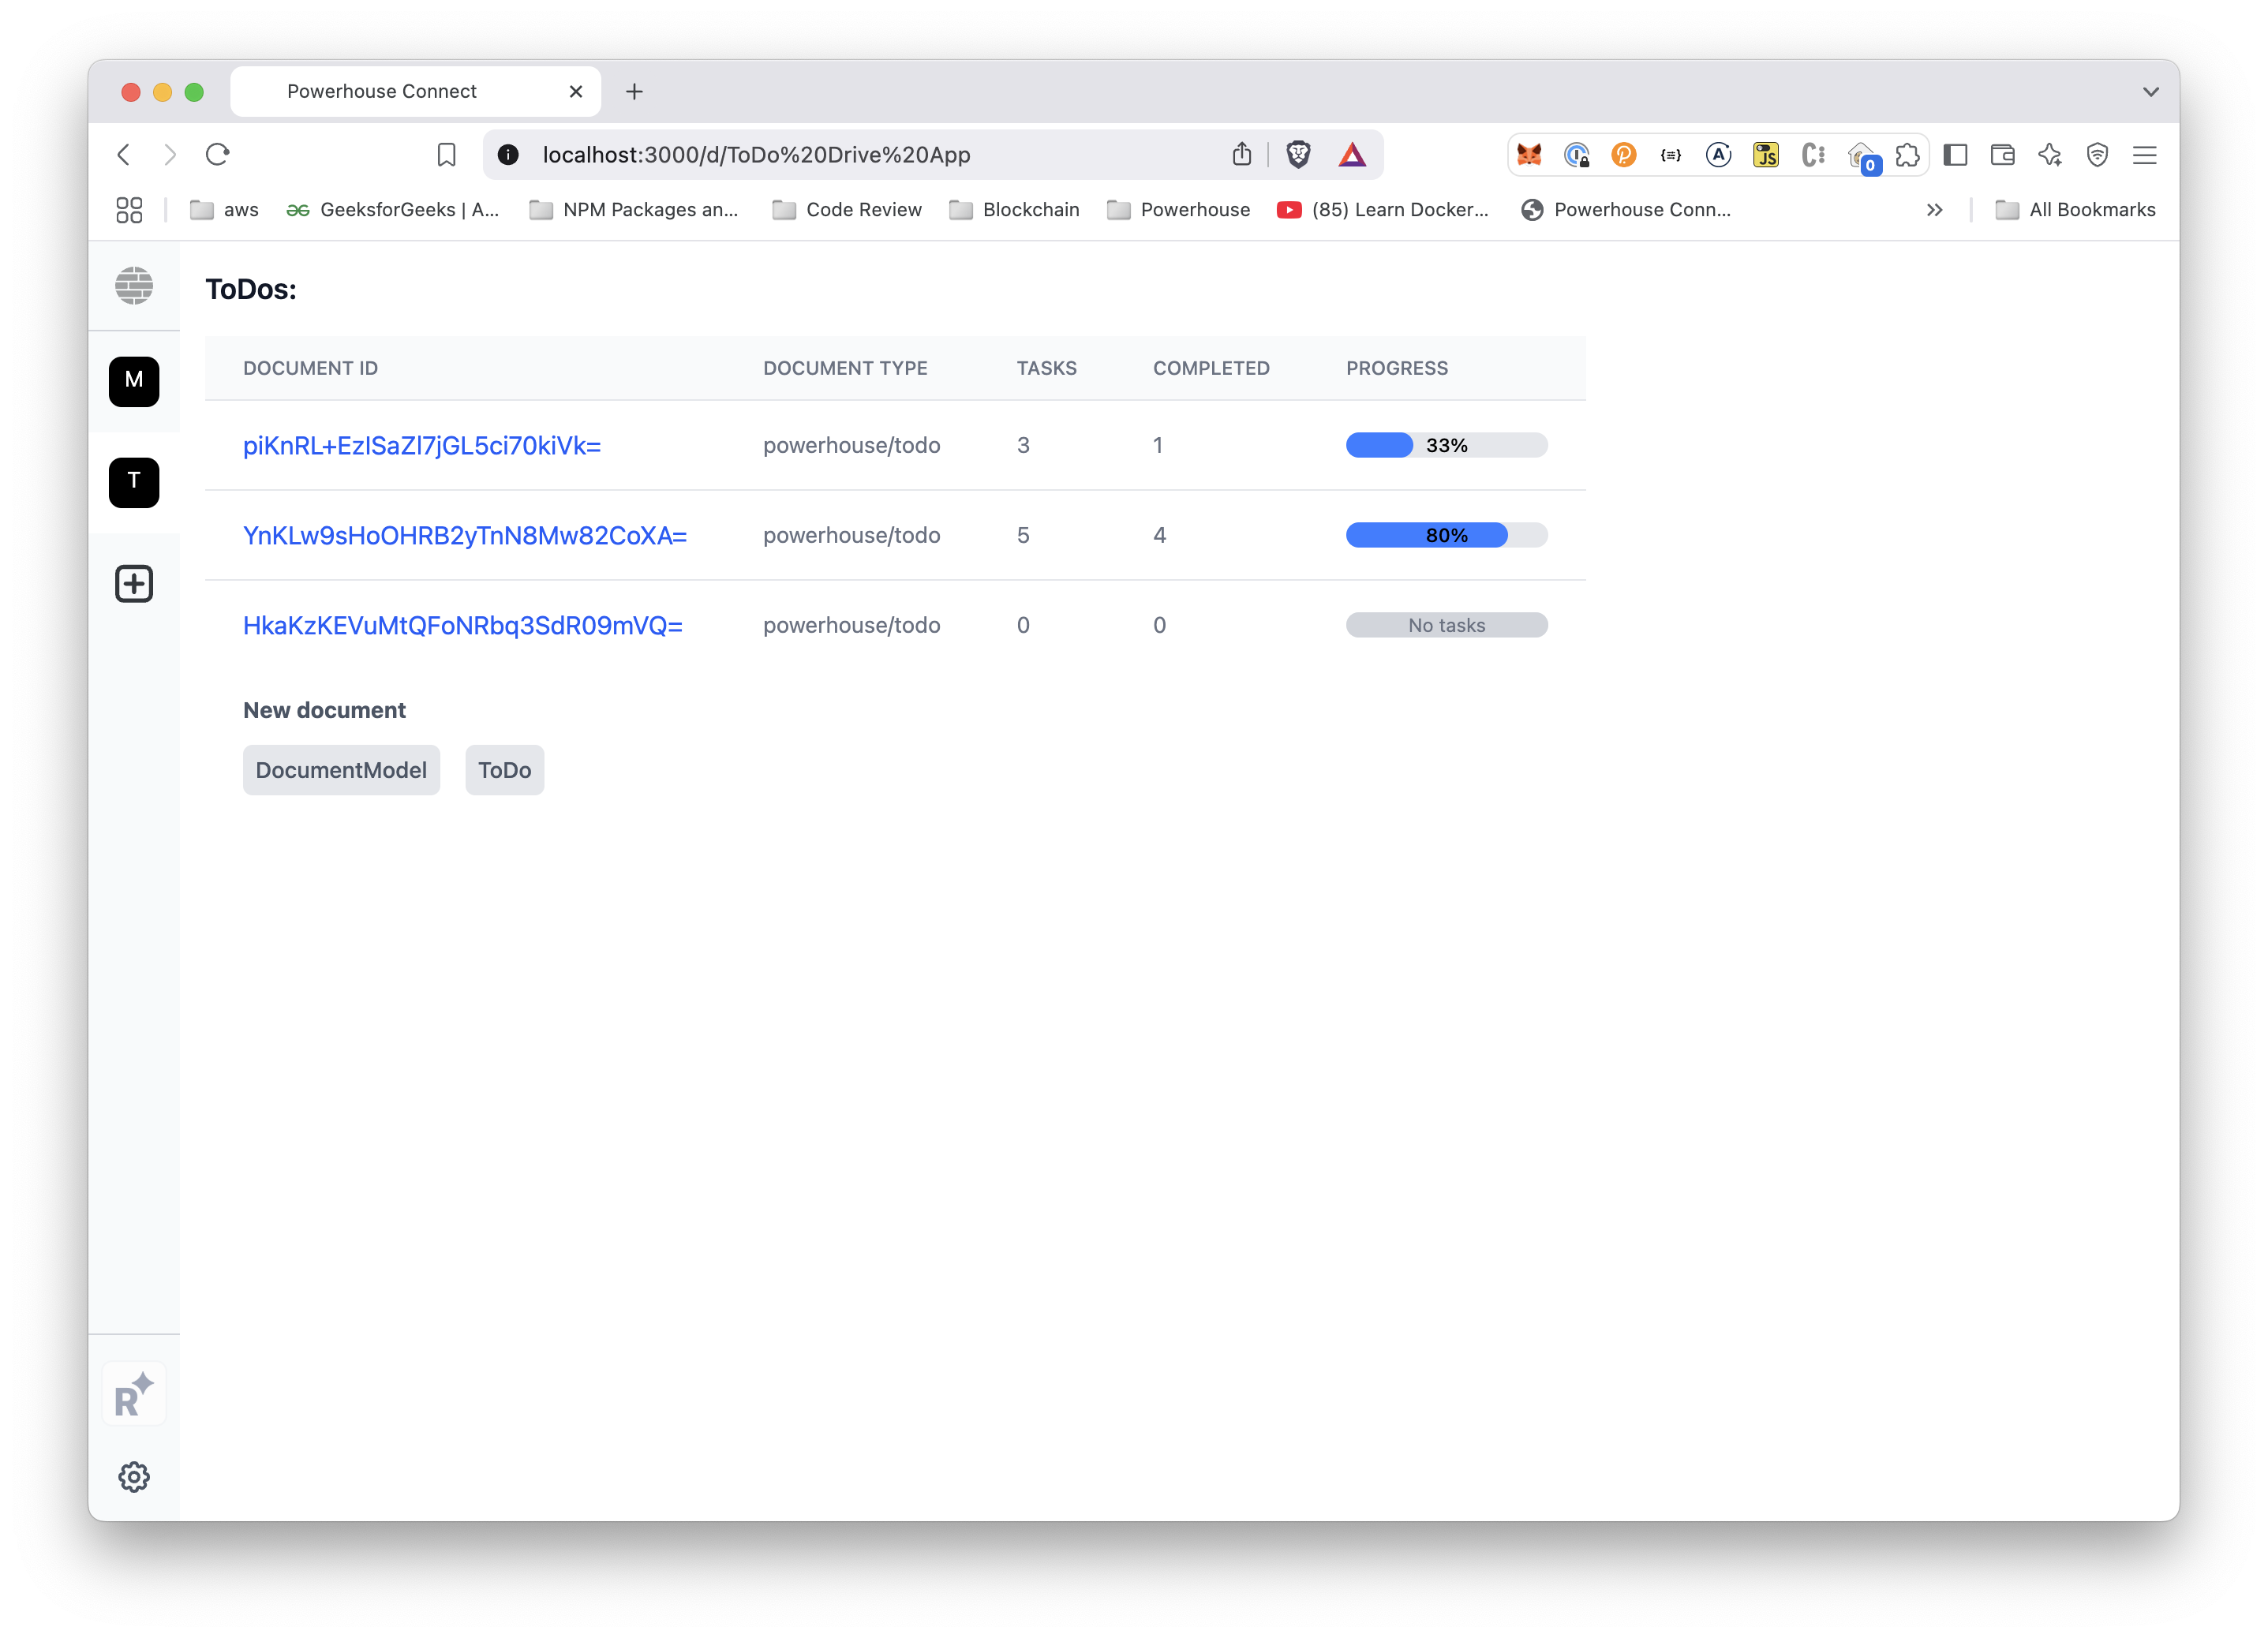Open extensions puzzle piece menu
Image resolution: width=2268 pixels, height=1638 pixels.
(1907, 155)
